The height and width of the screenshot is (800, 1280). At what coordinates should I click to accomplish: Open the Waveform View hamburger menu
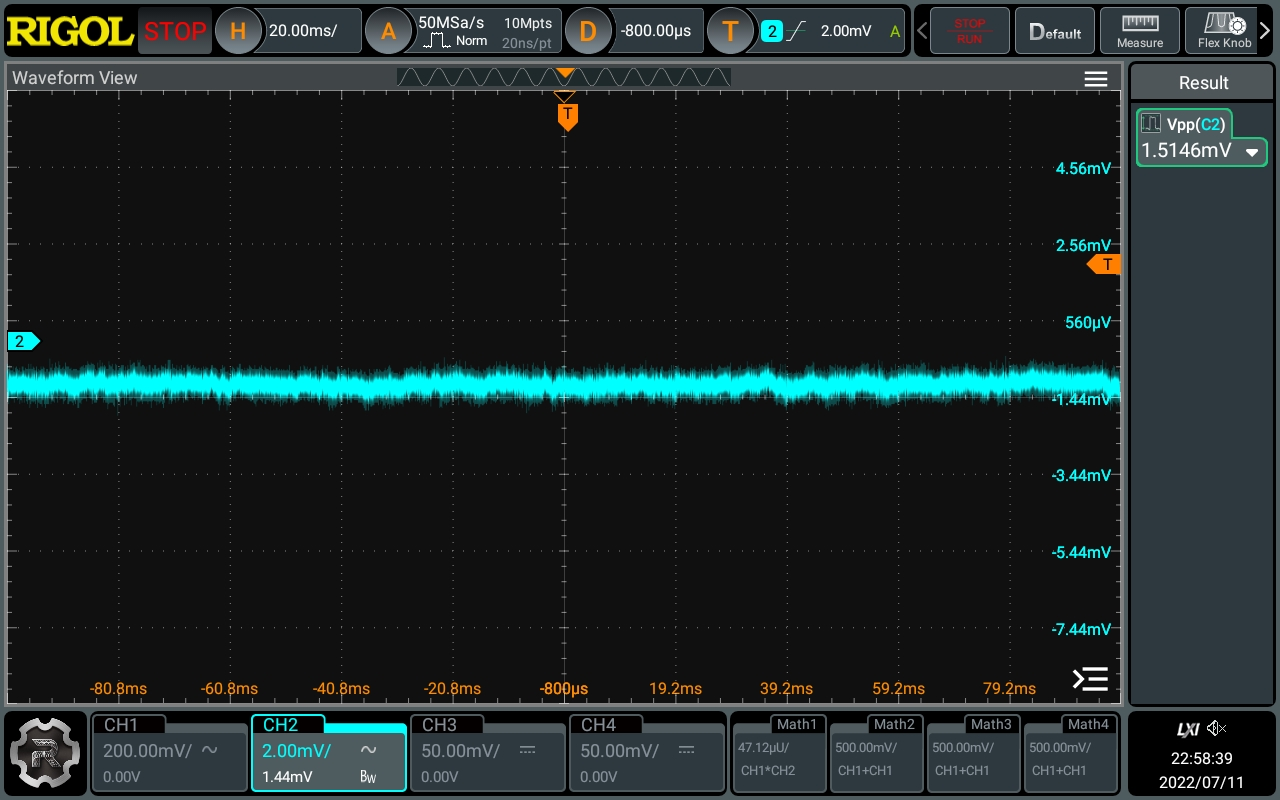[x=1096, y=78]
